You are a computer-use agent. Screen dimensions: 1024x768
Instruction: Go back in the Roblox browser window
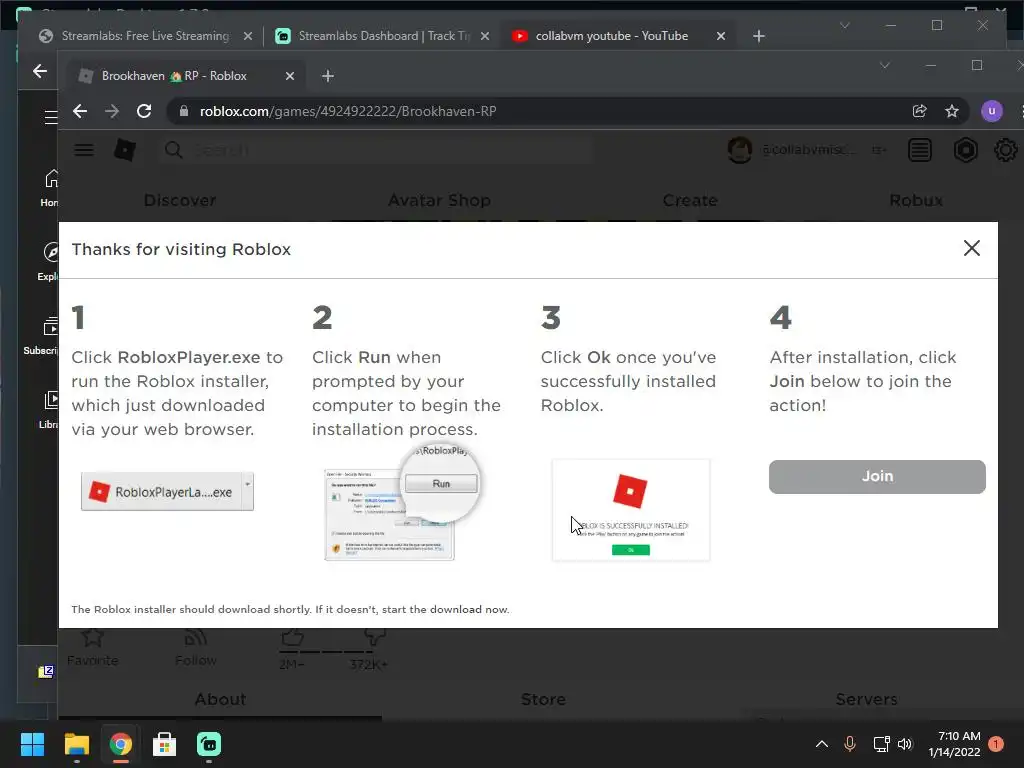(x=80, y=111)
